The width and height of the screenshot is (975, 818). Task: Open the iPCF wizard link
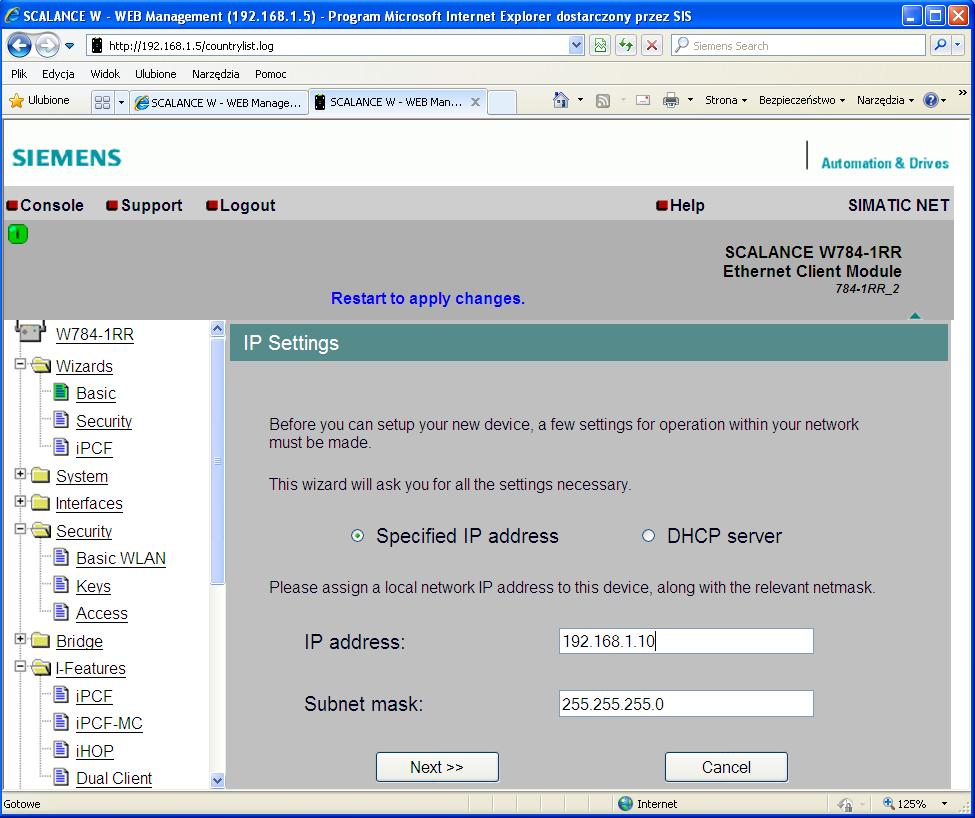(94, 448)
